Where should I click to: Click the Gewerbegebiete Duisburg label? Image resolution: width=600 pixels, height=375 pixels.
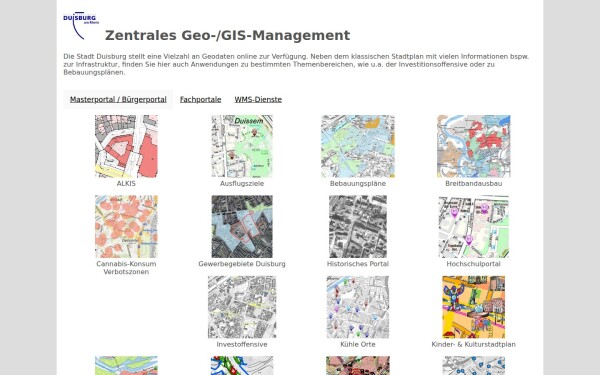click(242, 264)
